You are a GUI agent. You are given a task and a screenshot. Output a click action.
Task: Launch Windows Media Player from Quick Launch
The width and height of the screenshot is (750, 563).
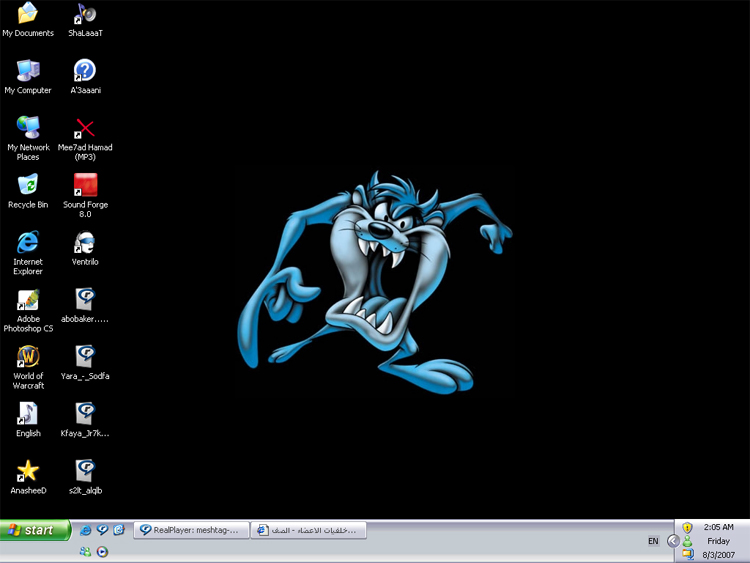tap(102, 552)
